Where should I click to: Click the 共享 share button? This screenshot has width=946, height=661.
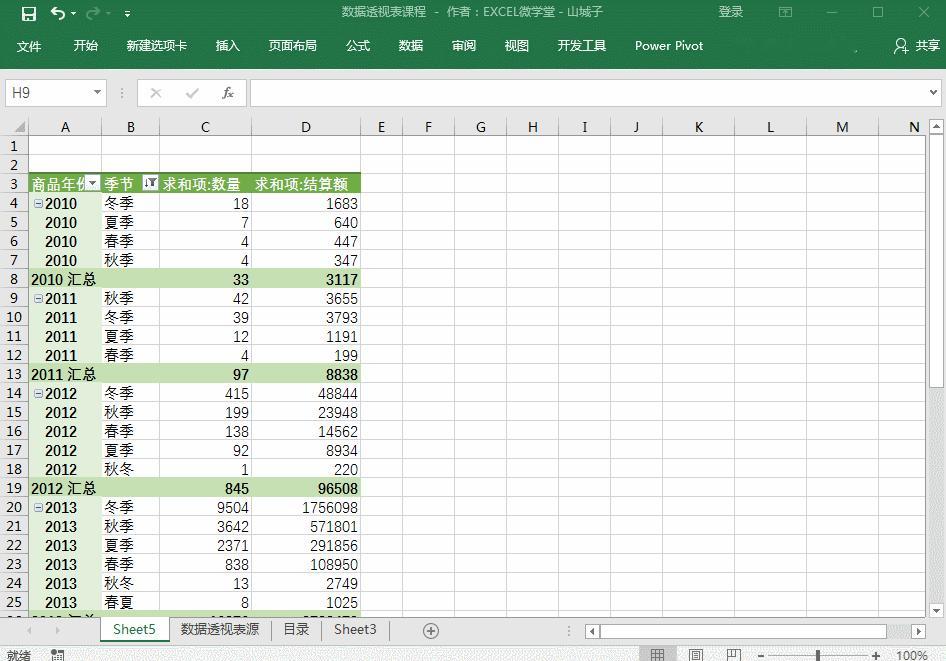pos(917,46)
